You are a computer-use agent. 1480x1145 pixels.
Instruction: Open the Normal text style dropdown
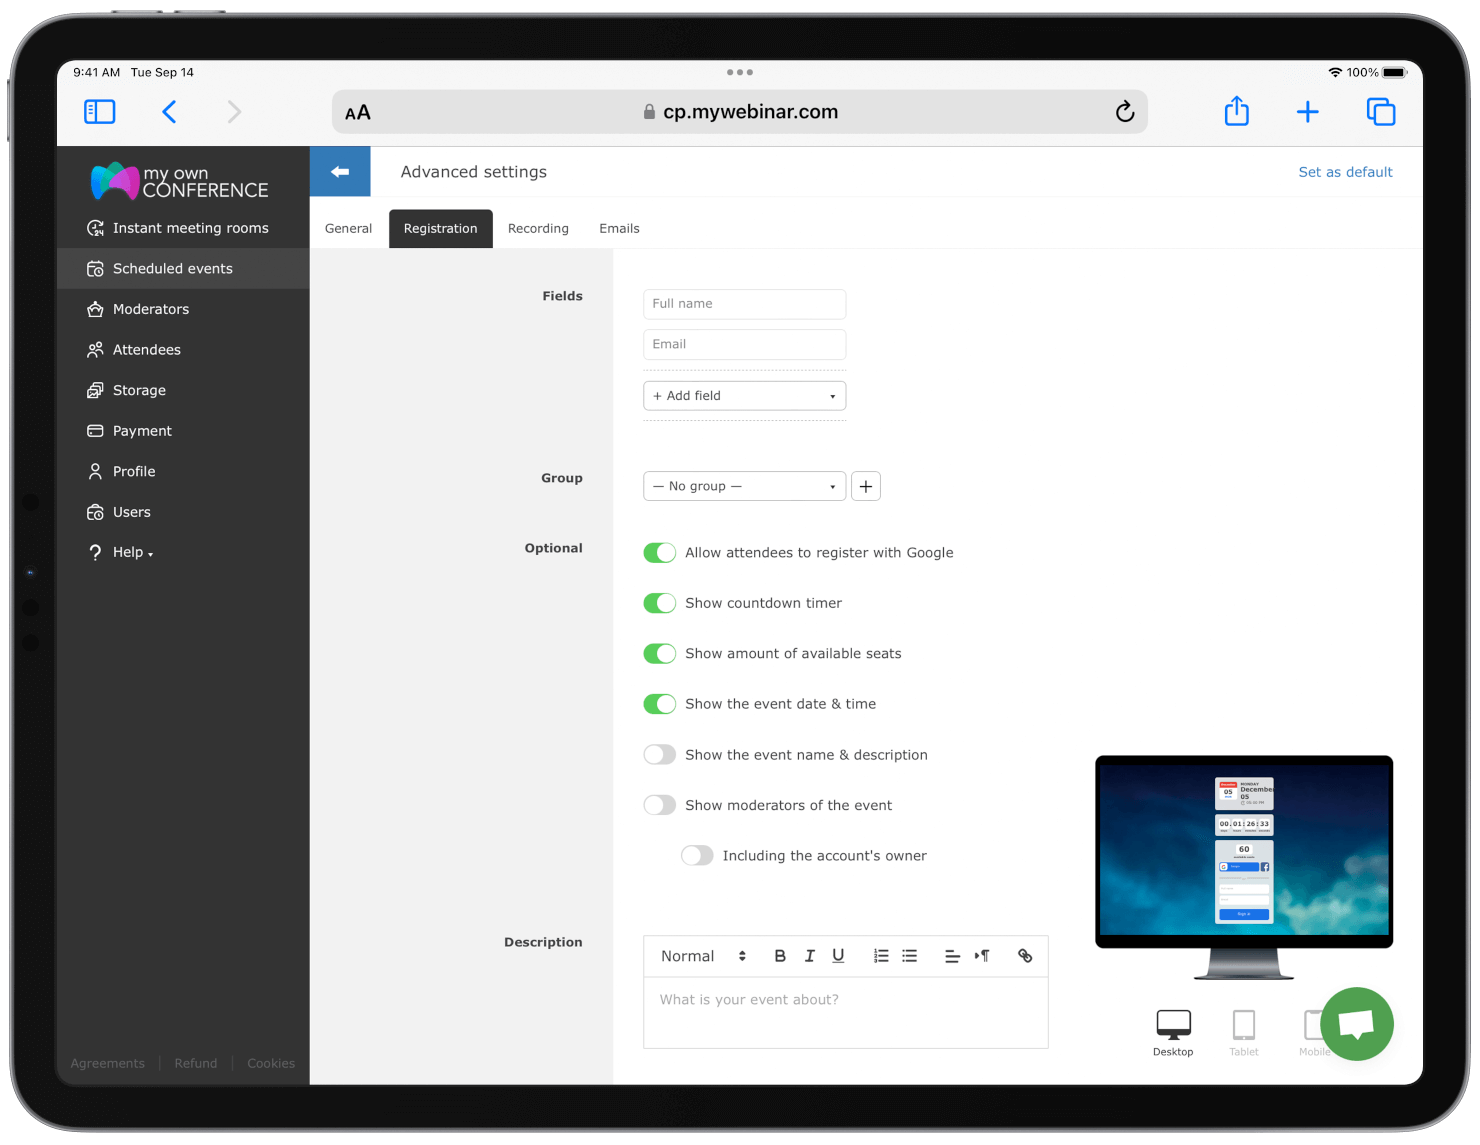700,956
